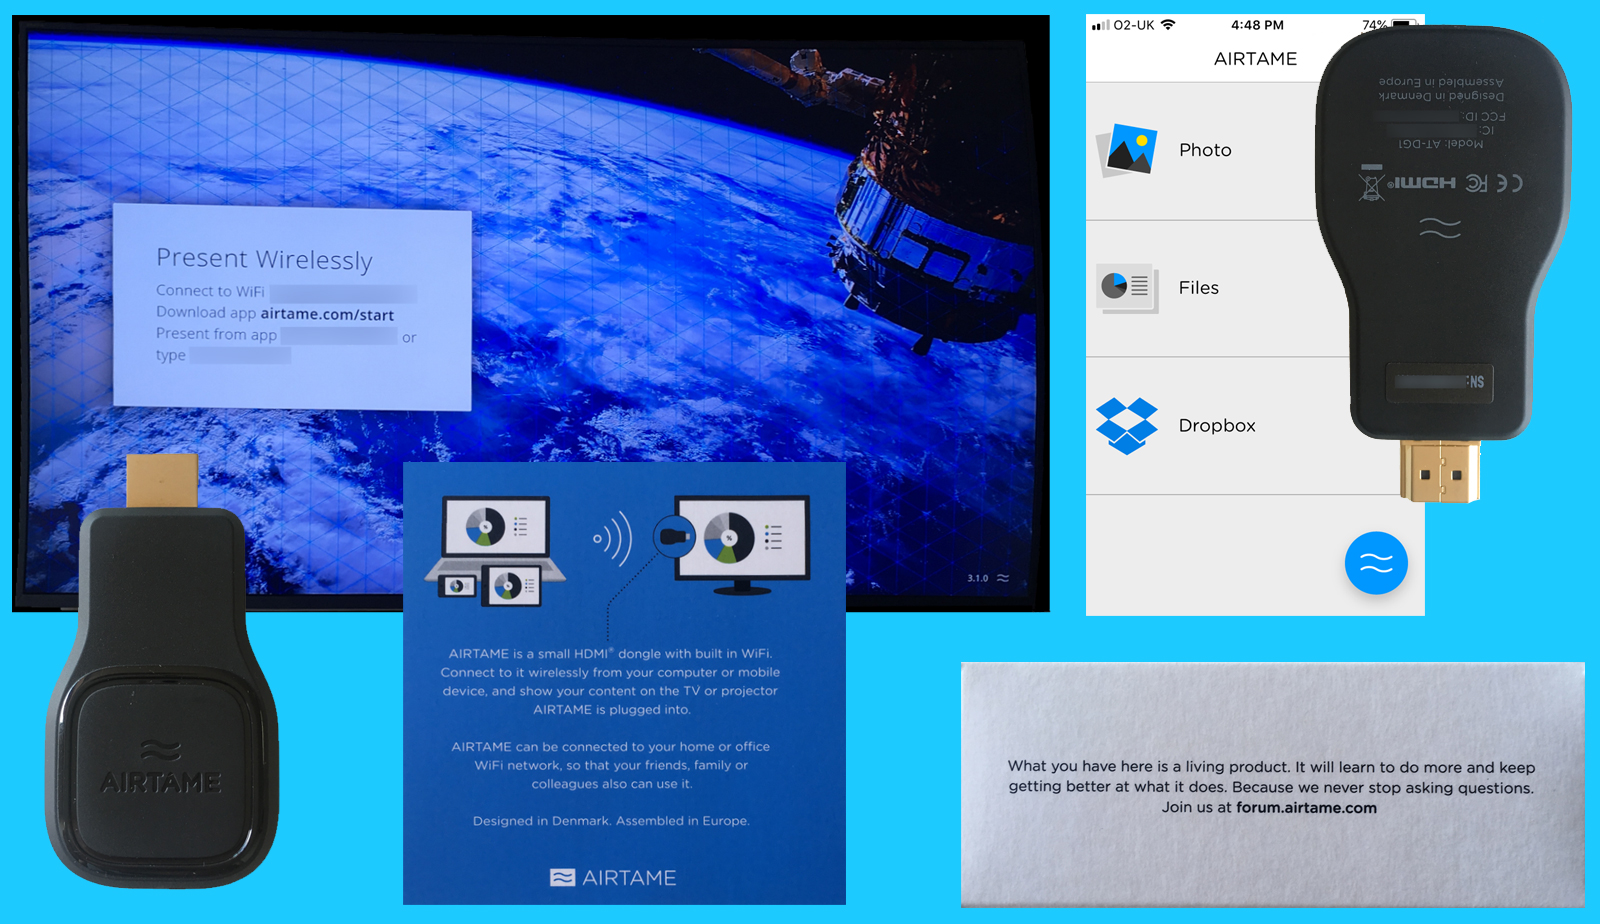The image size is (1600, 924).
Task: Click the AIRTAME title in the phone app header
Action: [x=1255, y=59]
